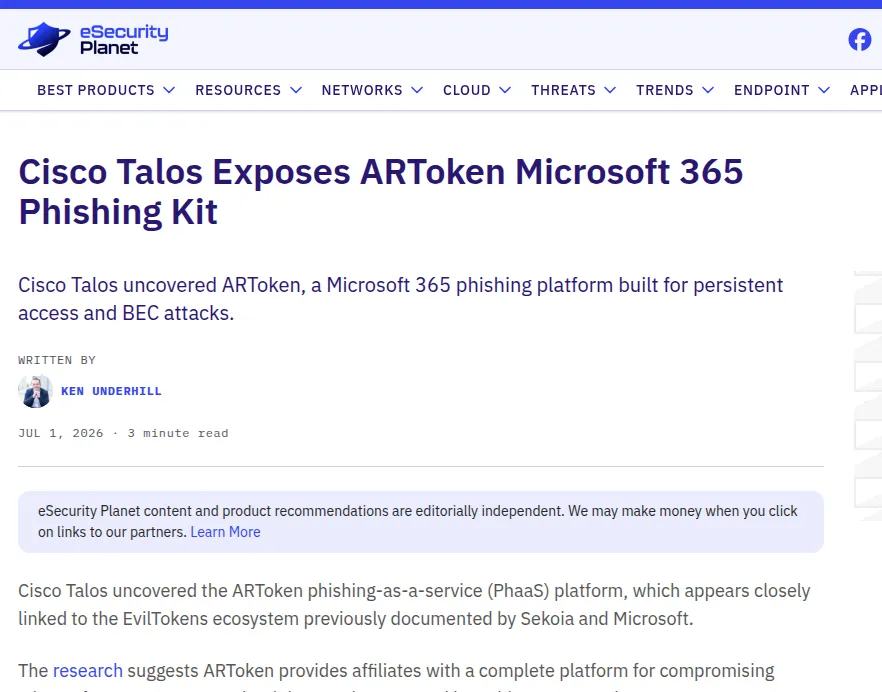
Task: Expand the Best Products chevron
Action: click(169, 90)
